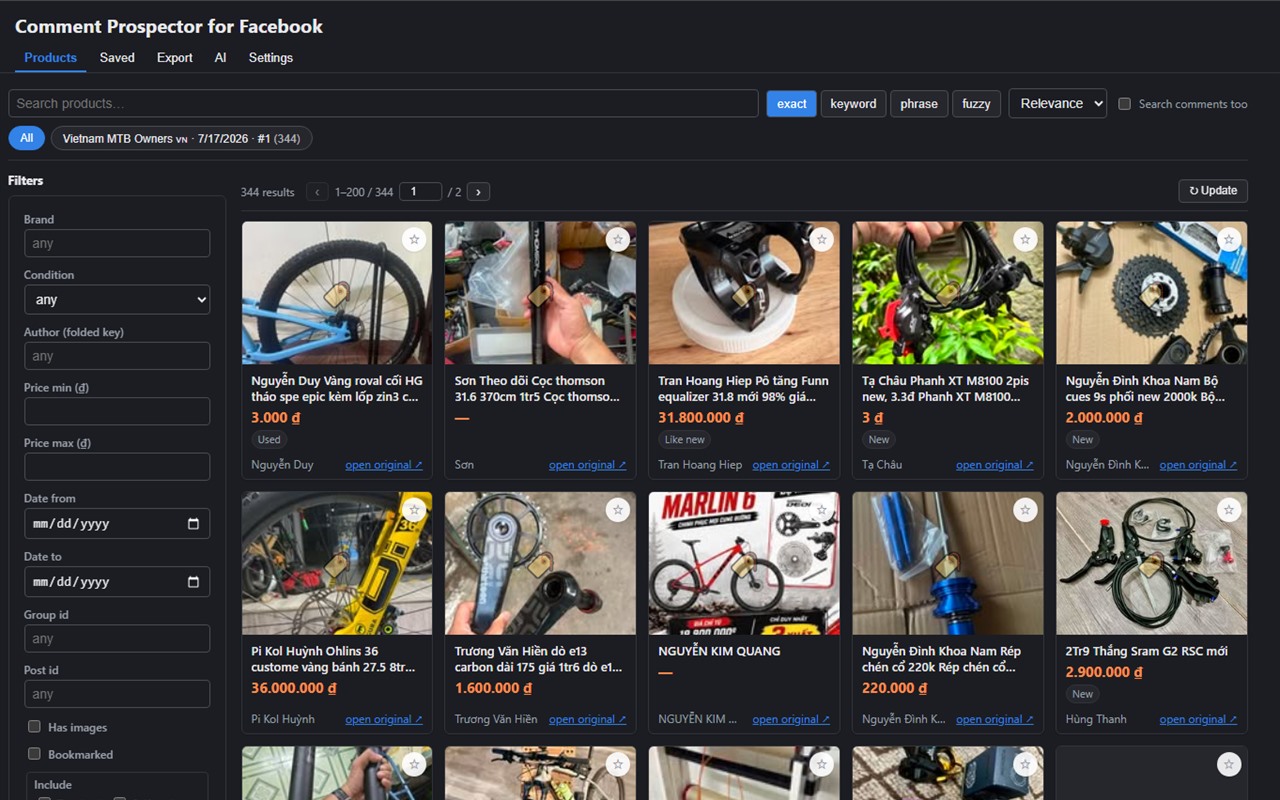Click price tag icon on Nguyễn Duy Vàng image
The height and width of the screenshot is (800, 1280).
click(336, 294)
